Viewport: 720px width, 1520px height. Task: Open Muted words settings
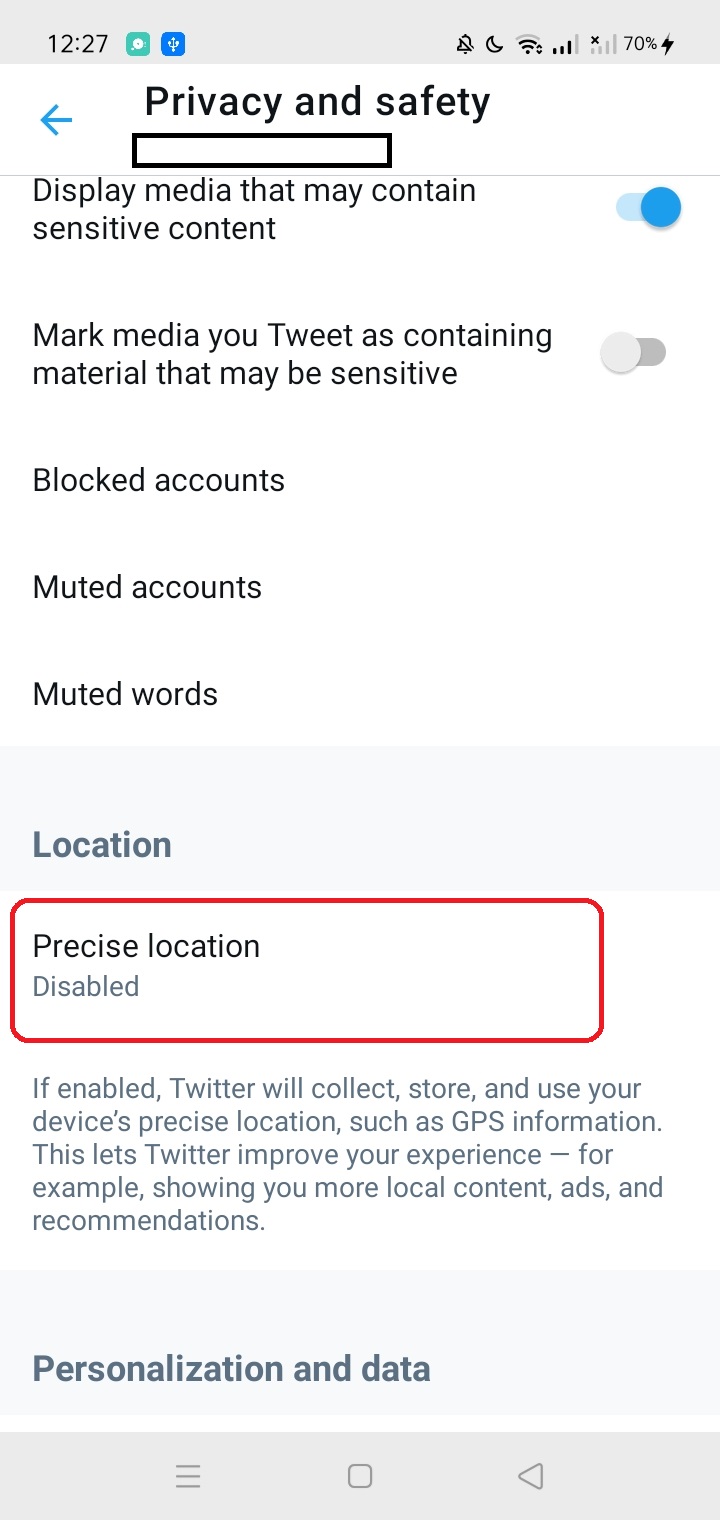coord(125,693)
